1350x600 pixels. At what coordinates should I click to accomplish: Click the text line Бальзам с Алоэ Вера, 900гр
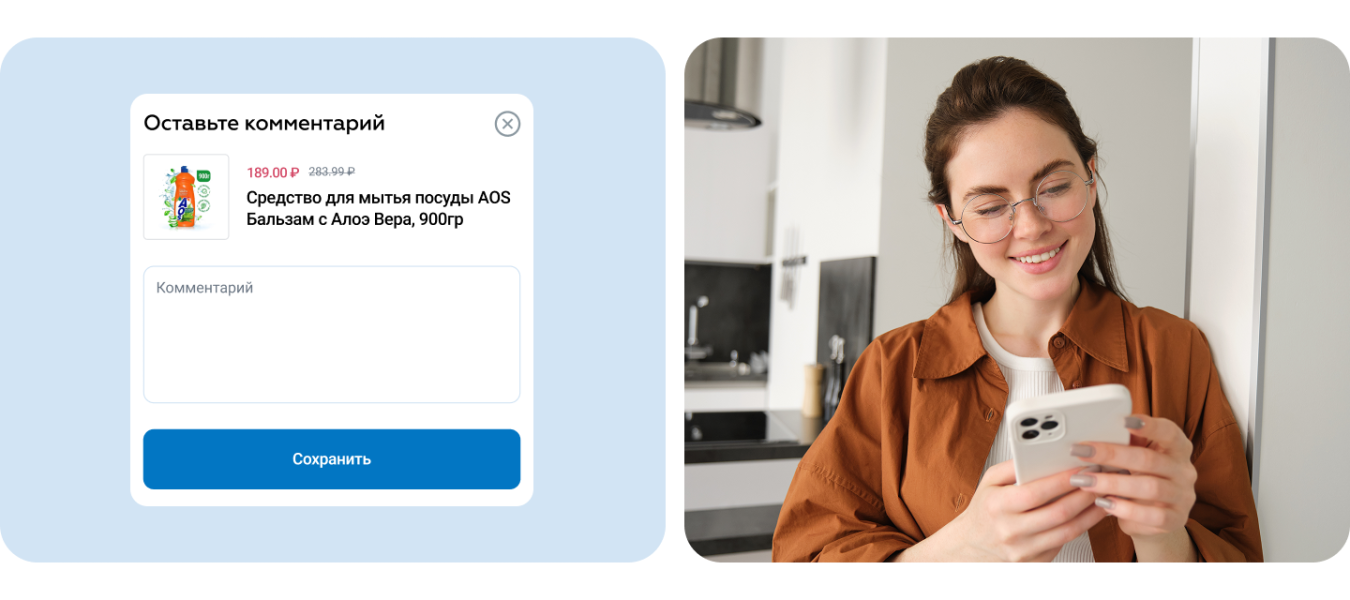click(x=355, y=220)
